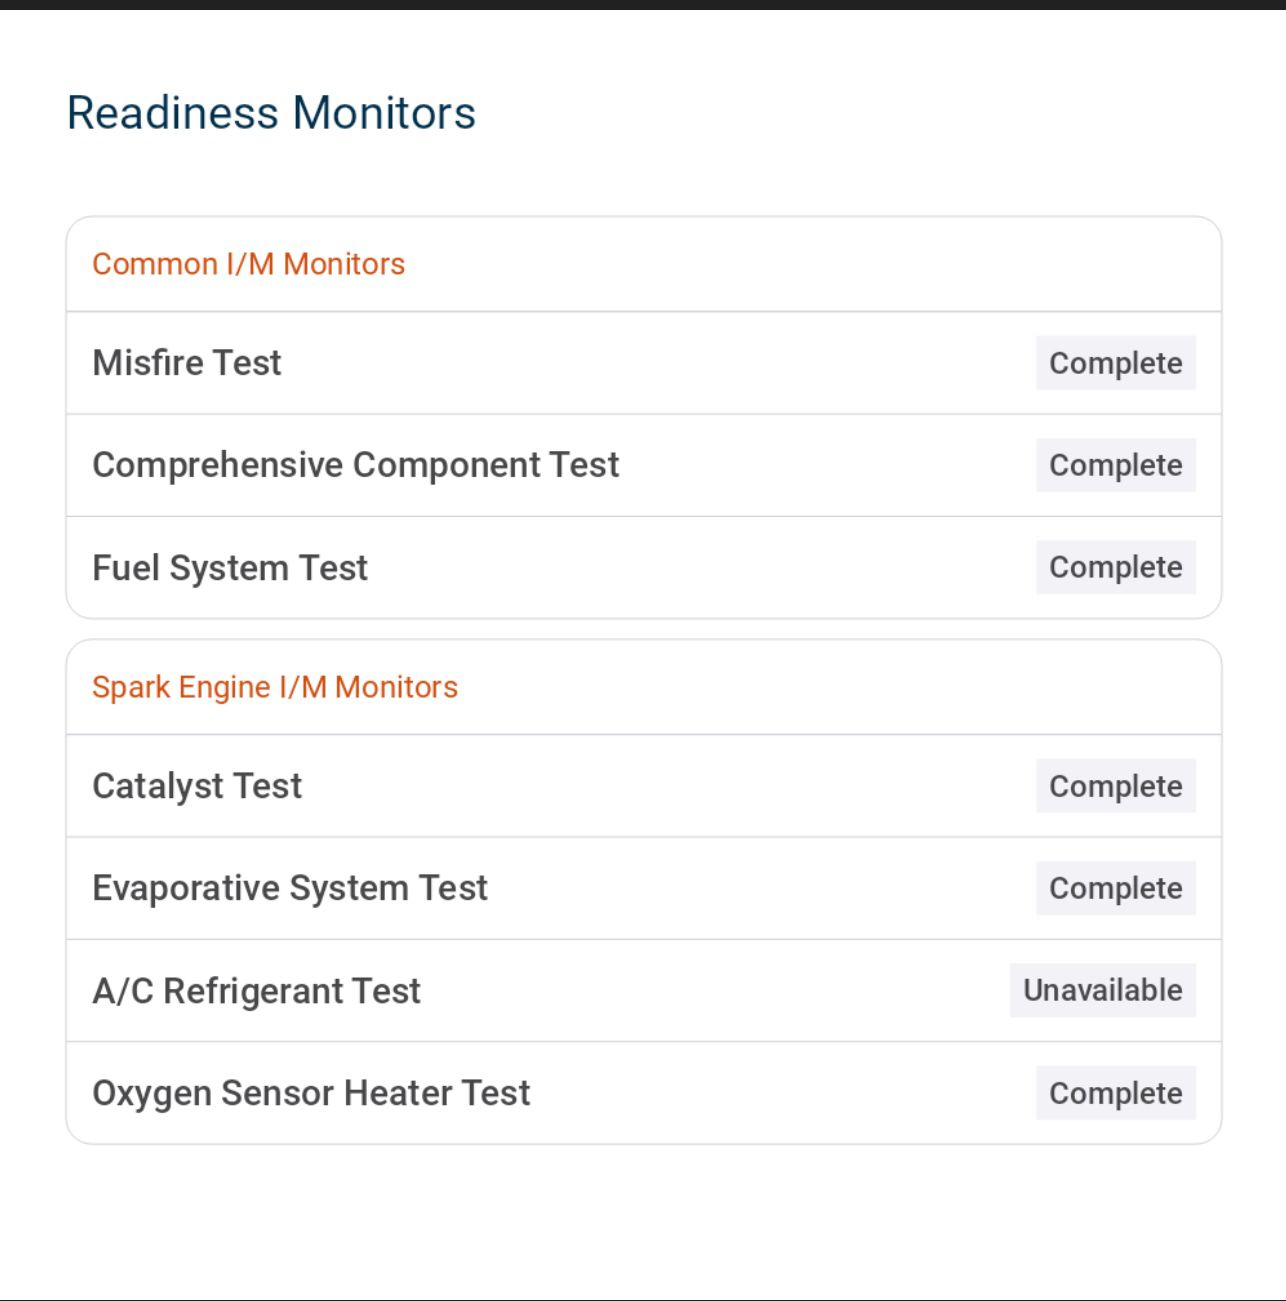
Task: Open the Comprehensive Component Test label
Action: (356, 465)
